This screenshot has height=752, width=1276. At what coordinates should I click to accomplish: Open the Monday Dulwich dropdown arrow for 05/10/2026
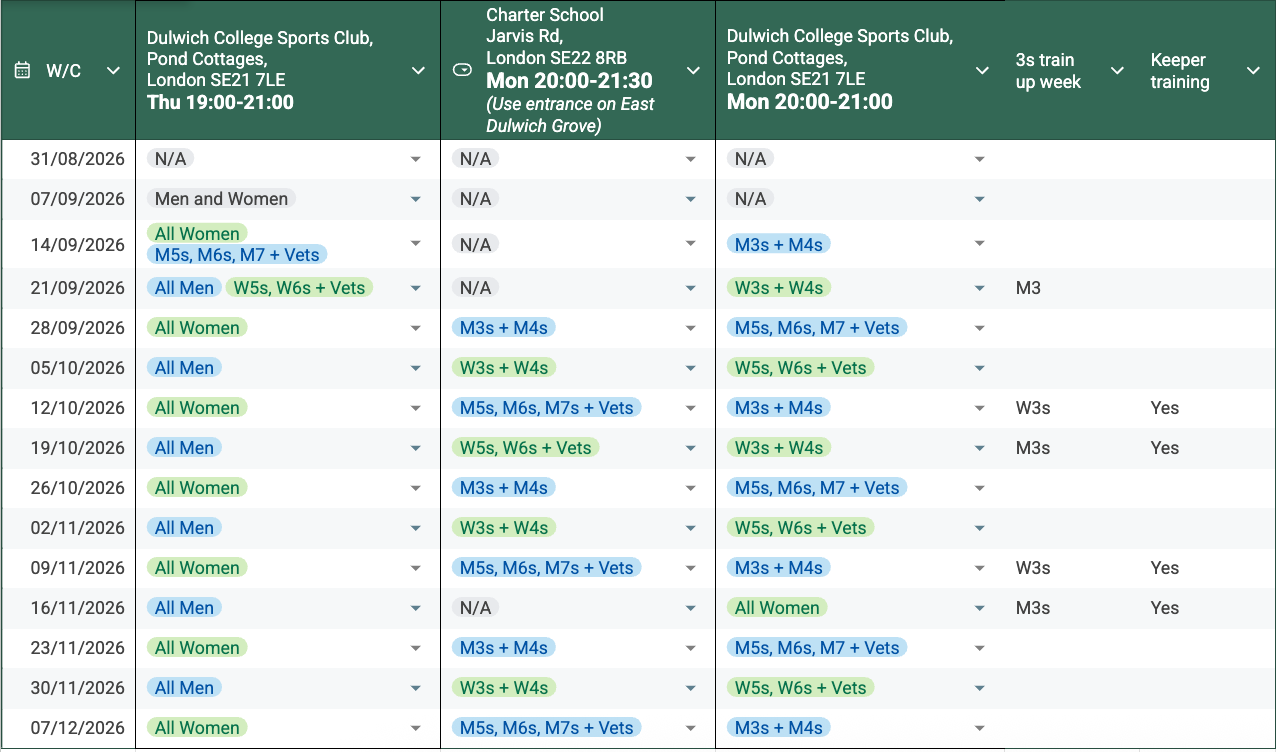[x=980, y=368]
